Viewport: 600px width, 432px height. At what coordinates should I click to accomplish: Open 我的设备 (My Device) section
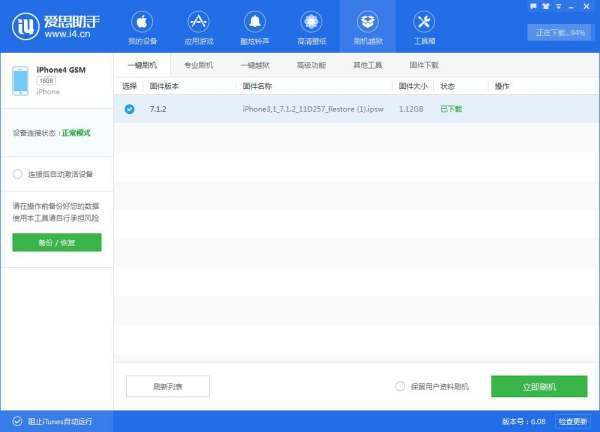pyautogui.click(x=142, y=28)
